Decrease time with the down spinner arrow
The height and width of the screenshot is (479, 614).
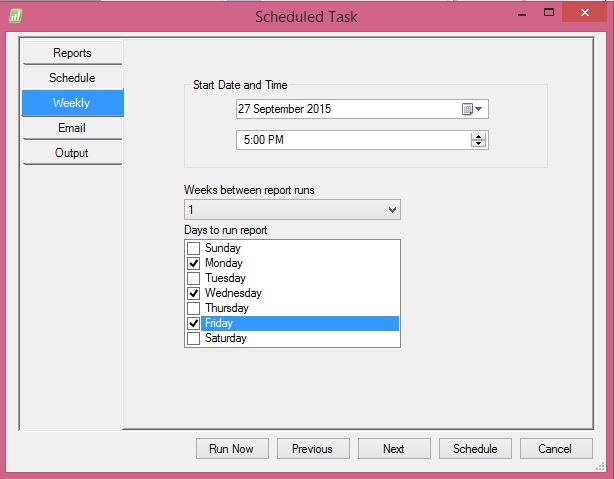coord(479,144)
